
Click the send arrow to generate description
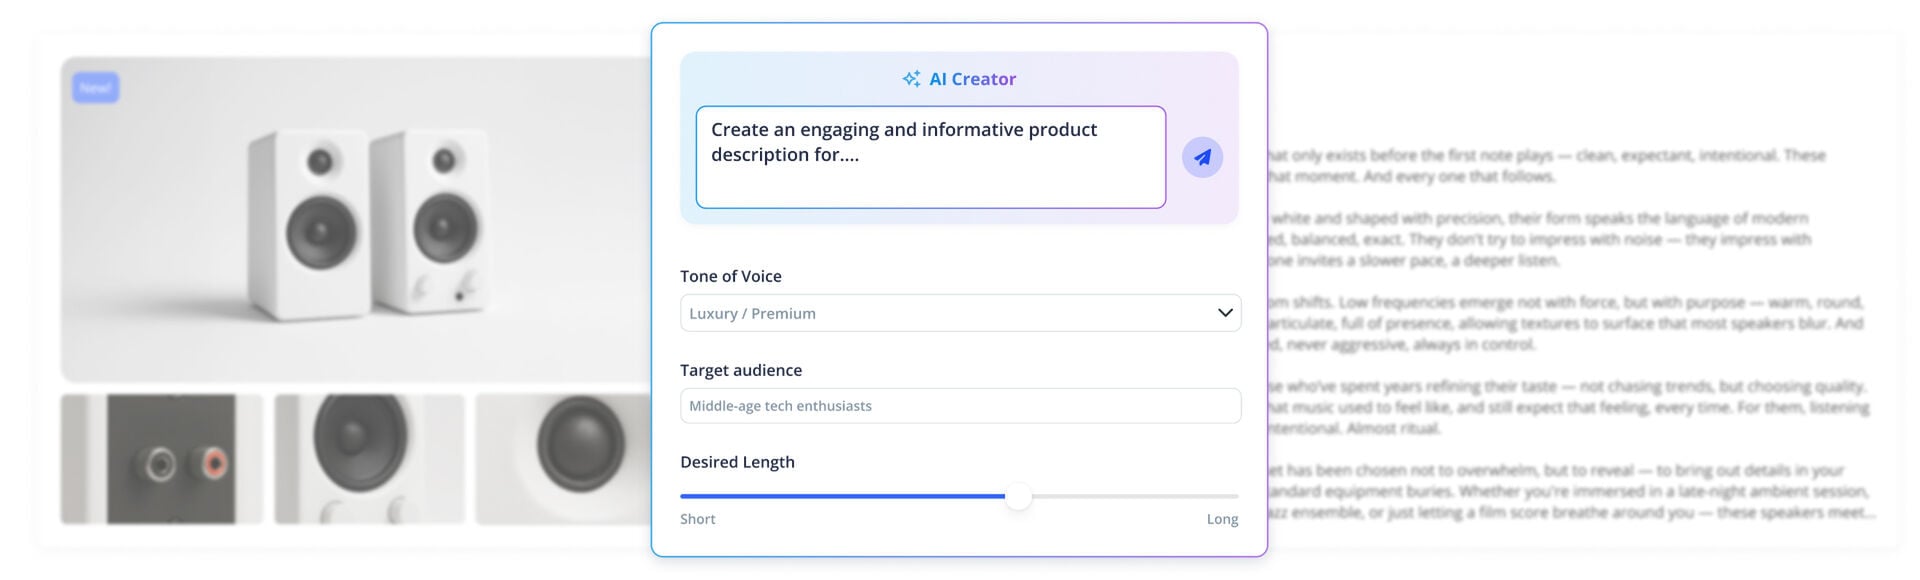pos(1202,157)
